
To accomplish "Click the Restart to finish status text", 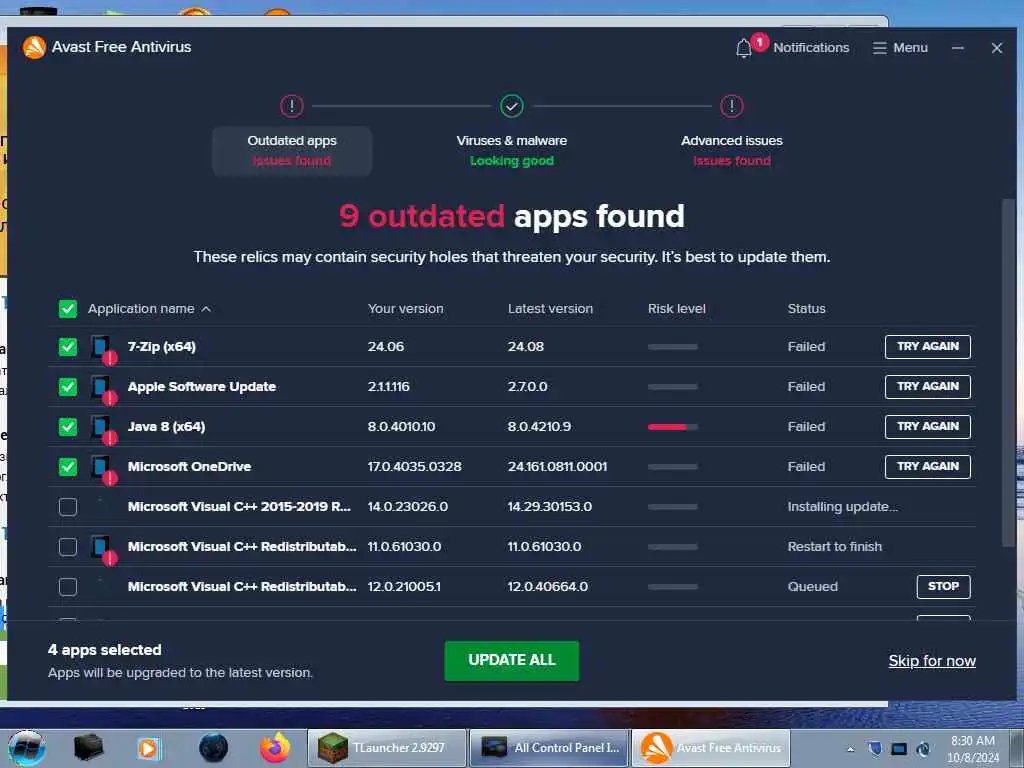I will (834, 547).
